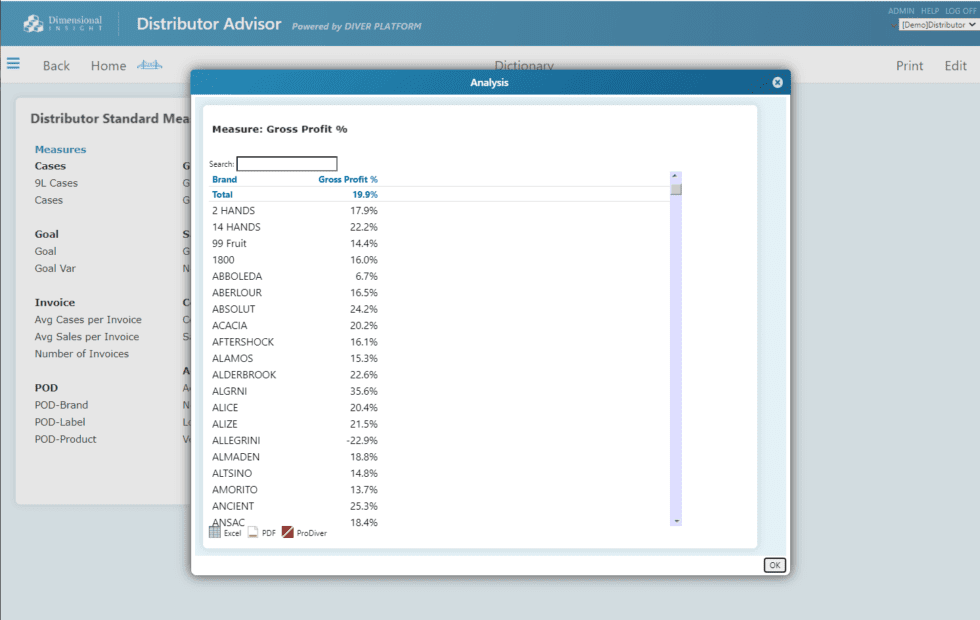Click the bridge icon next to Home
The width and height of the screenshot is (980, 620).
(x=148, y=64)
